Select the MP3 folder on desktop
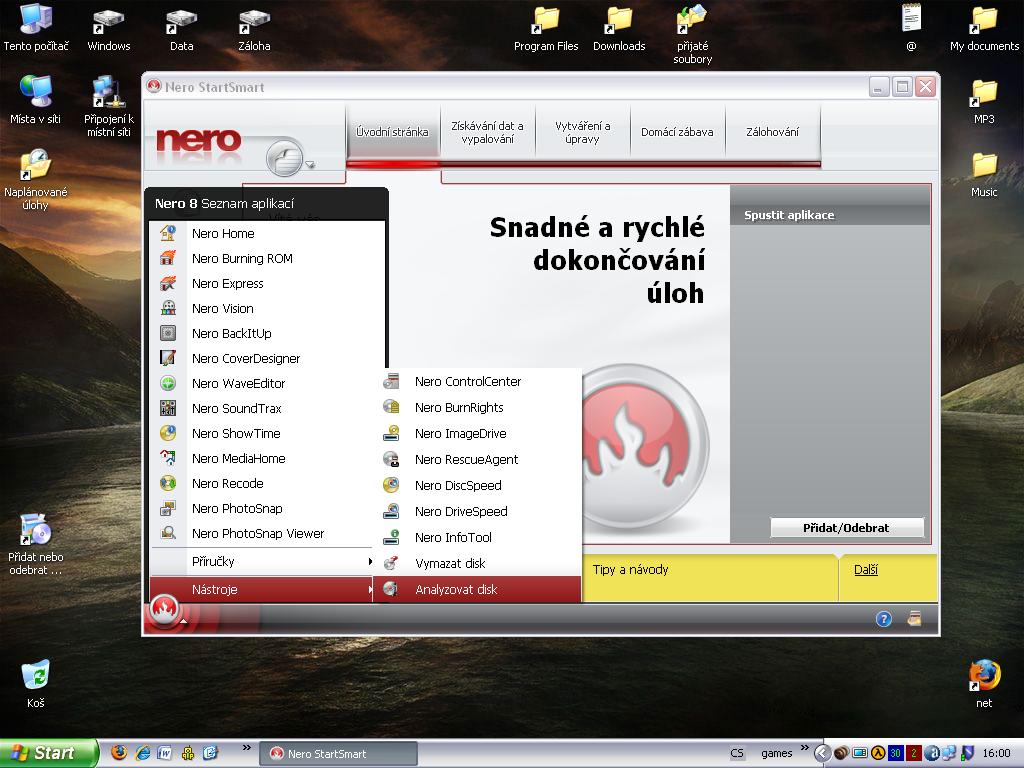The height and width of the screenshot is (768, 1024). (984, 101)
